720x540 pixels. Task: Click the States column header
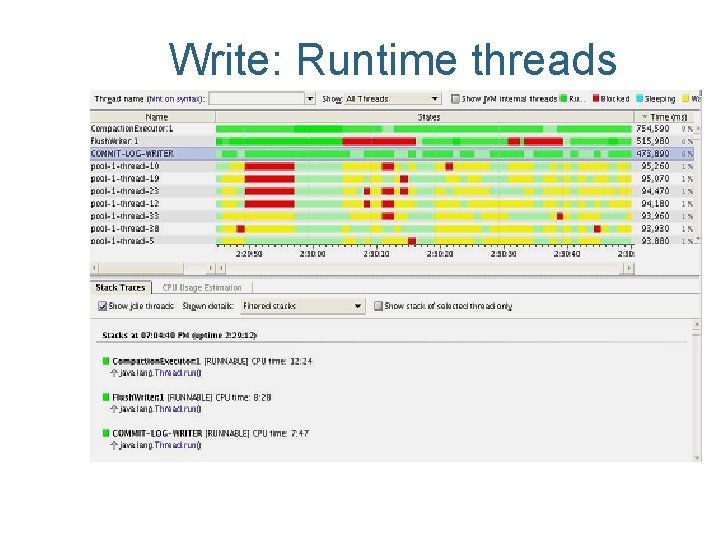pyautogui.click(x=425, y=117)
